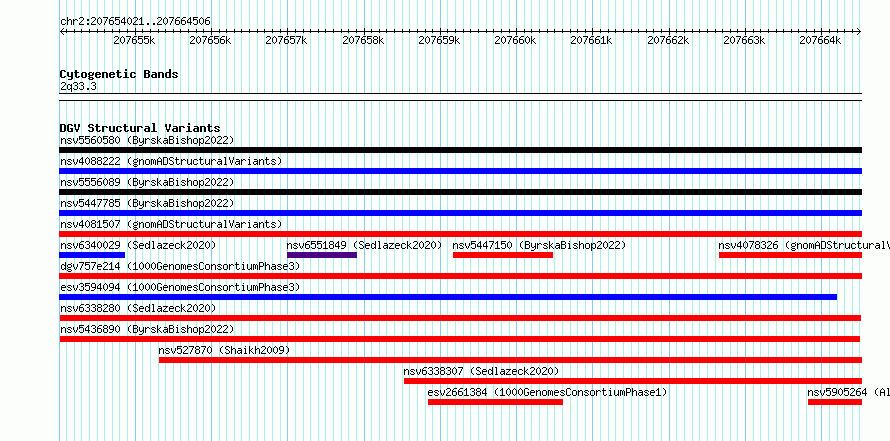This screenshot has width=890, height=441.
Task: Click the 207660k ruler position
Action: pos(515,40)
